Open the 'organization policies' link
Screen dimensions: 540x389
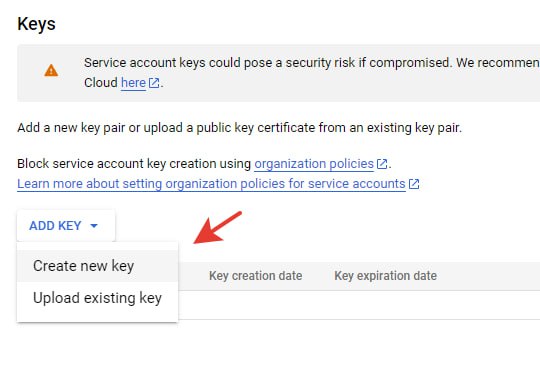314,164
